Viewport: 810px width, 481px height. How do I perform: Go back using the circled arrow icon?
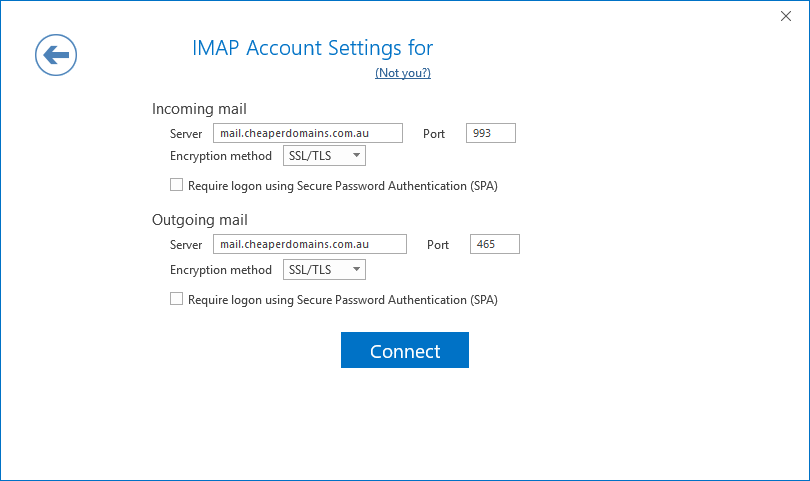[56, 55]
